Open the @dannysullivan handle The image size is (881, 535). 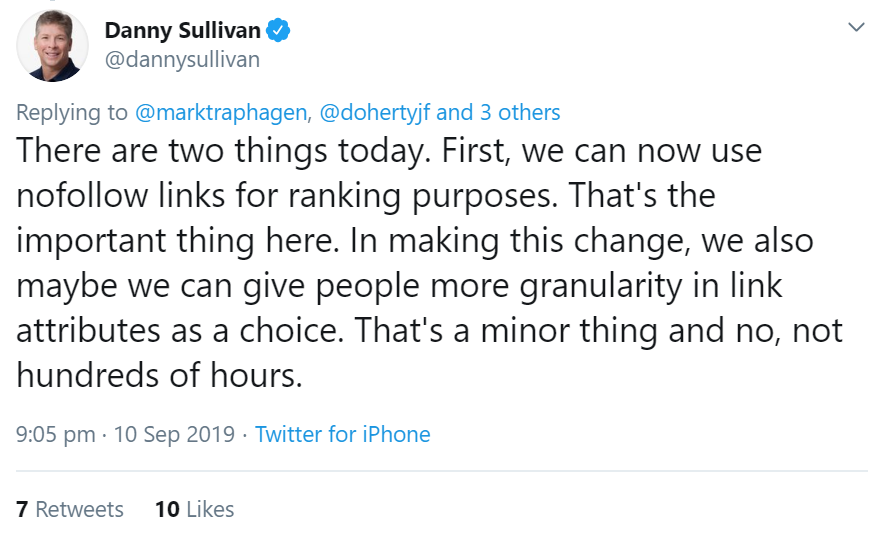pos(182,60)
